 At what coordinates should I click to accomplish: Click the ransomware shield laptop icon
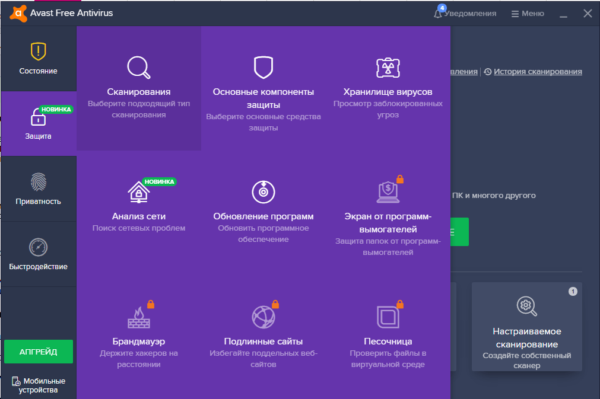(388, 192)
